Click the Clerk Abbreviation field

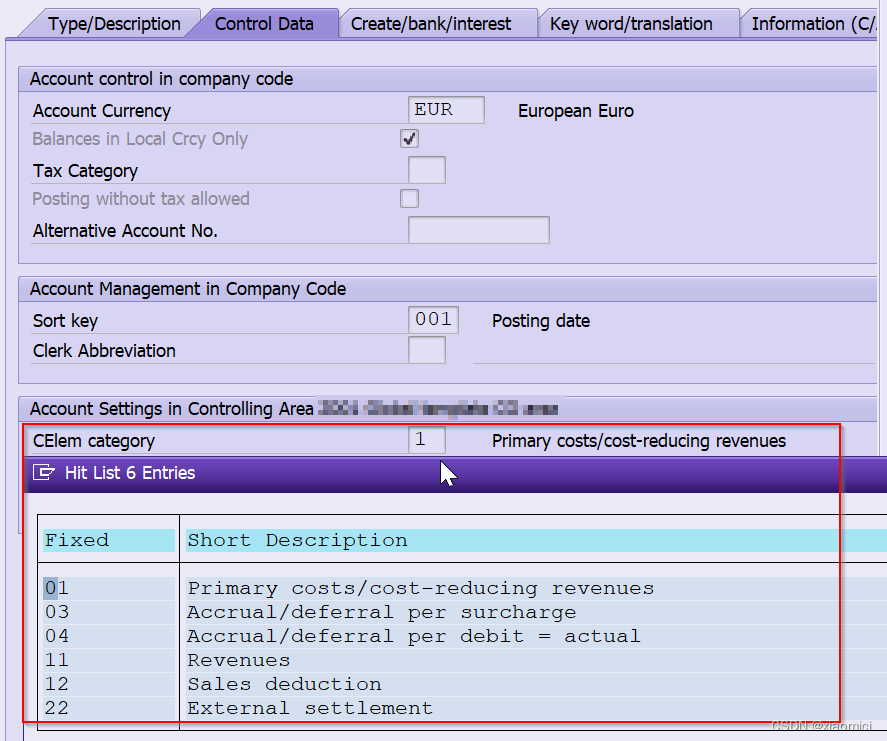tap(427, 350)
